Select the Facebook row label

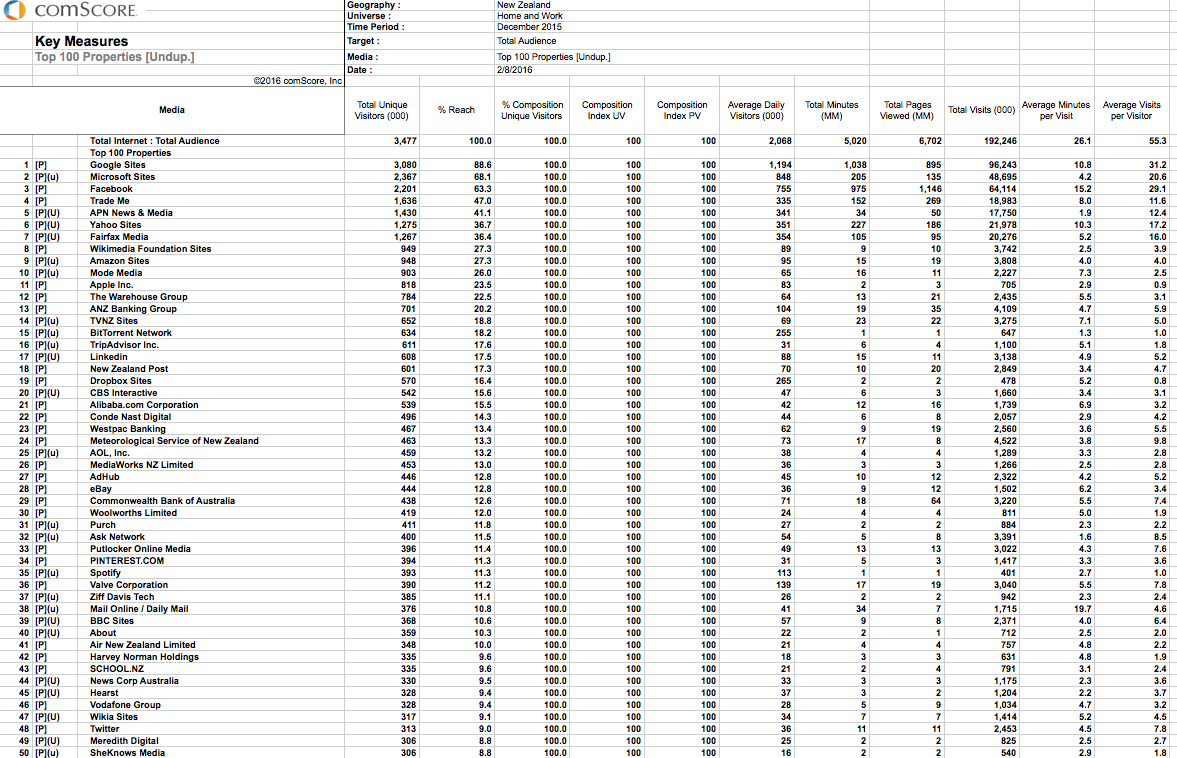coord(111,189)
